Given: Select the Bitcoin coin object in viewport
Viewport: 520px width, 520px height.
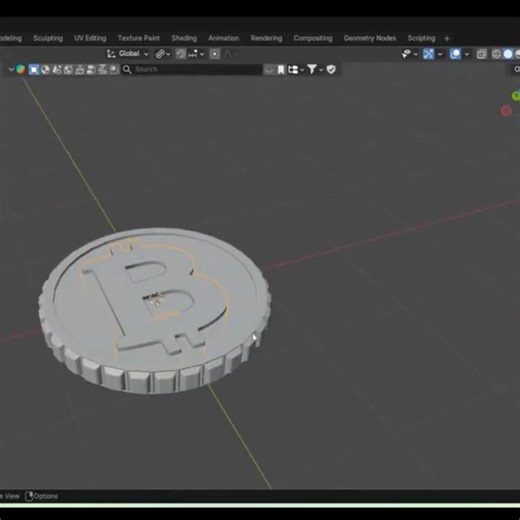Looking at the screenshot, I should point(155,310).
